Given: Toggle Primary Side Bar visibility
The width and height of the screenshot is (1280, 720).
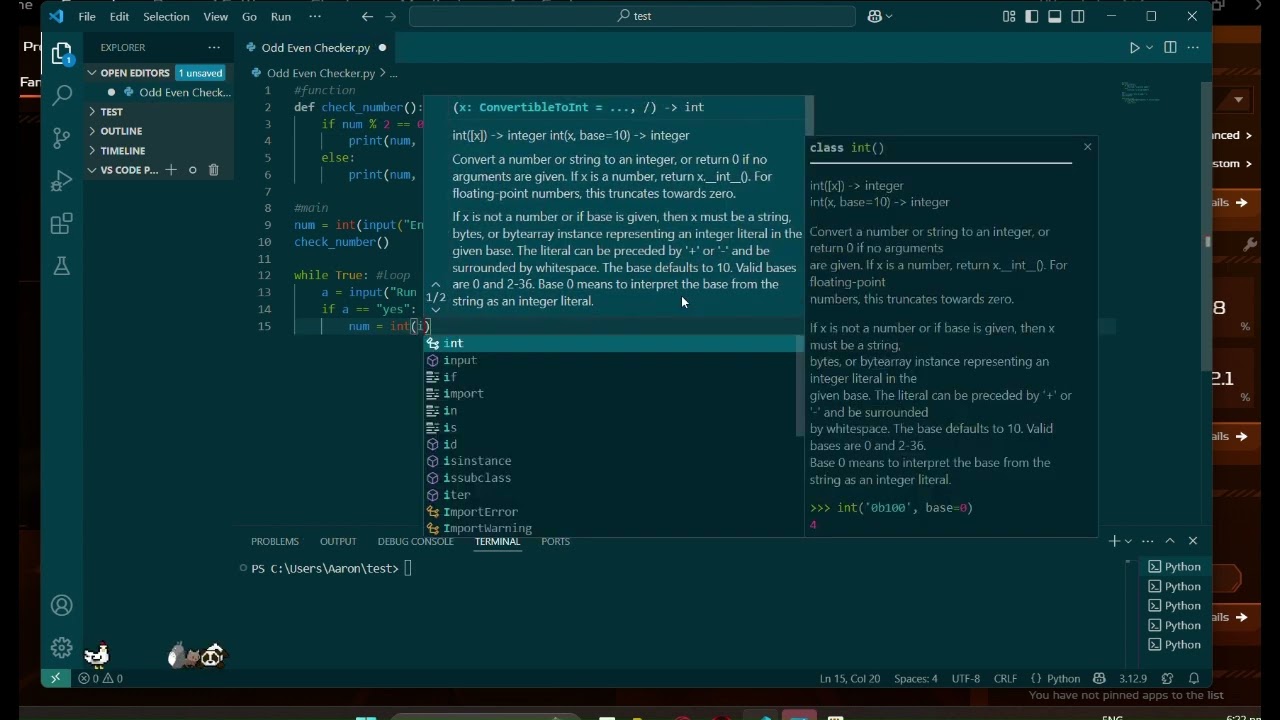Looking at the screenshot, I should 1031,16.
